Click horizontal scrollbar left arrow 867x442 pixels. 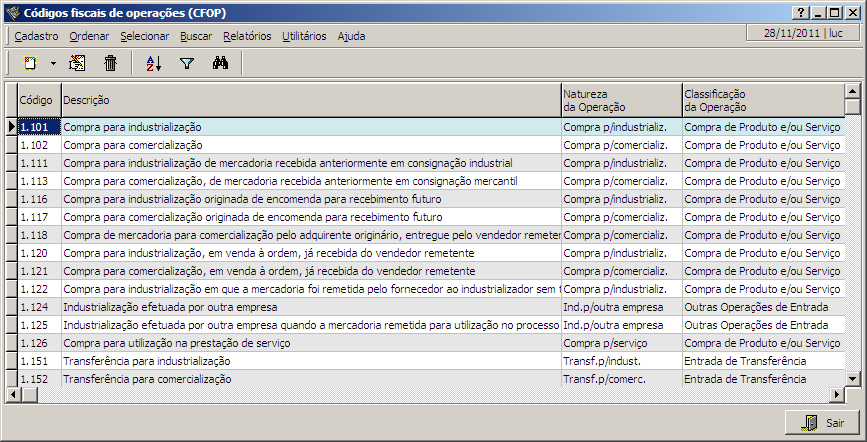[x=13, y=394]
